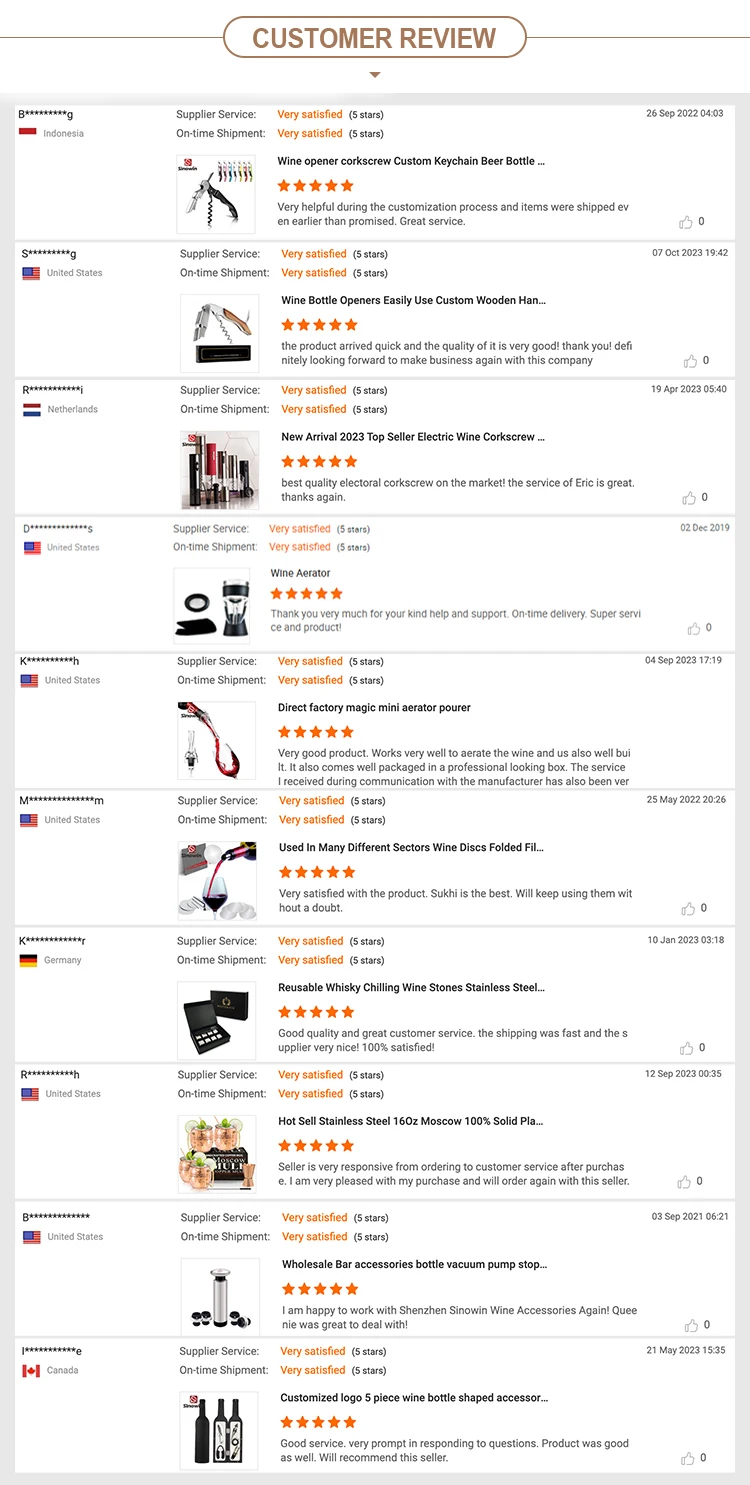The width and height of the screenshot is (750, 1485).
Task: Click the Customer Review heading banner
Action: tap(374, 38)
